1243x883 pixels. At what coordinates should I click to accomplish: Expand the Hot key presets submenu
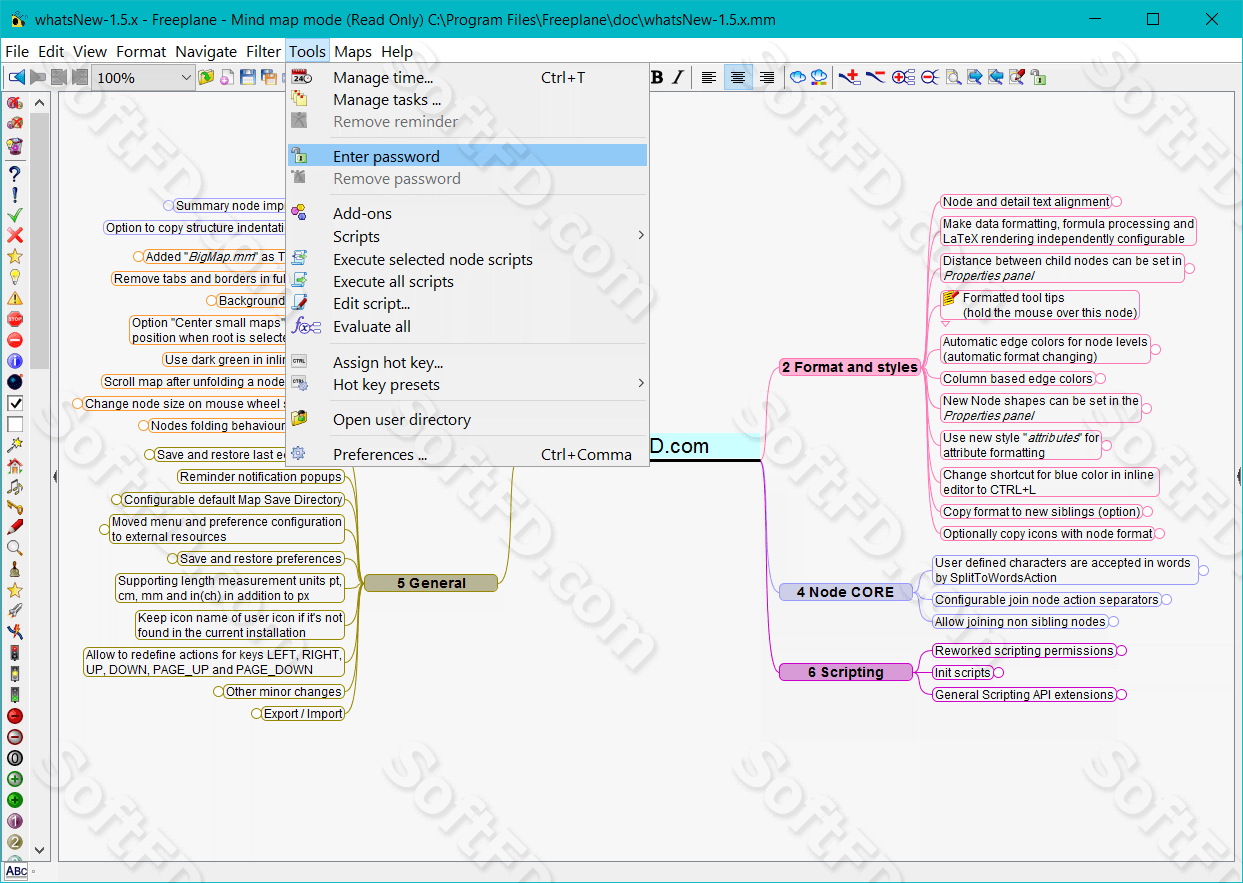pyautogui.click(x=467, y=384)
